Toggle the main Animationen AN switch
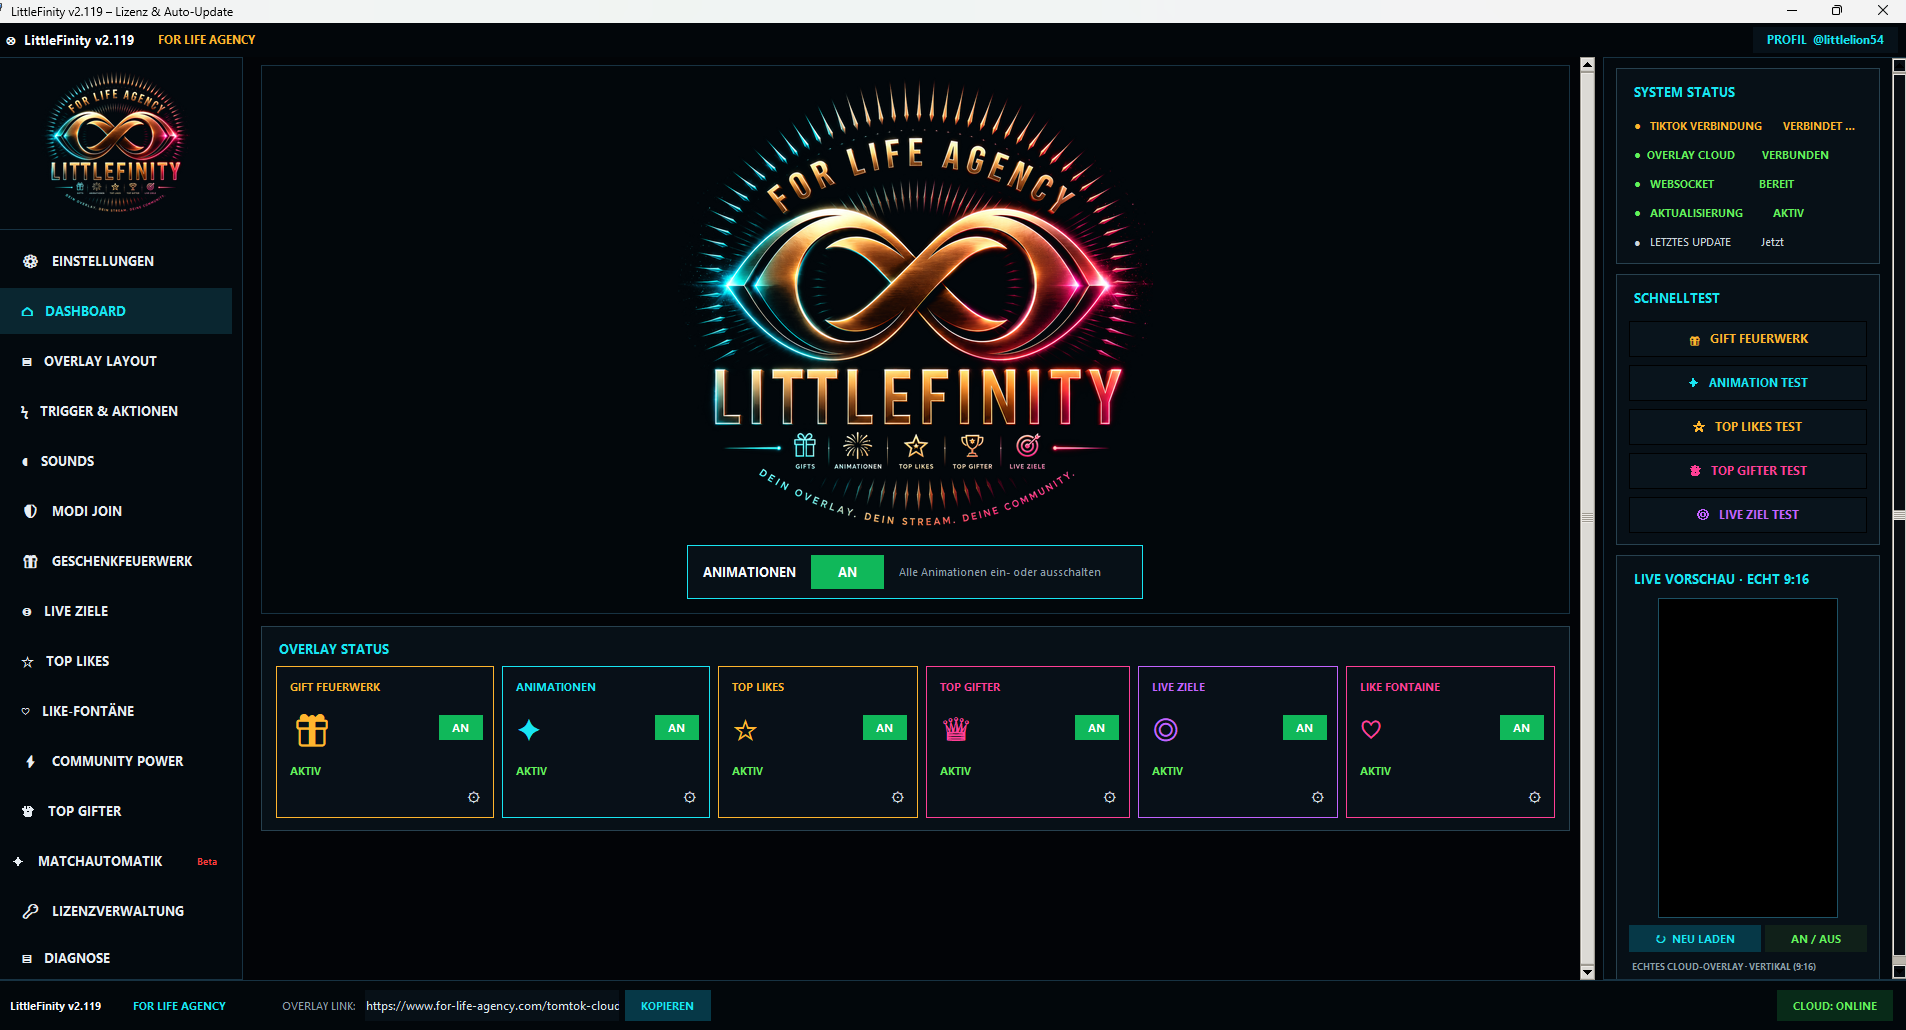 tap(847, 572)
